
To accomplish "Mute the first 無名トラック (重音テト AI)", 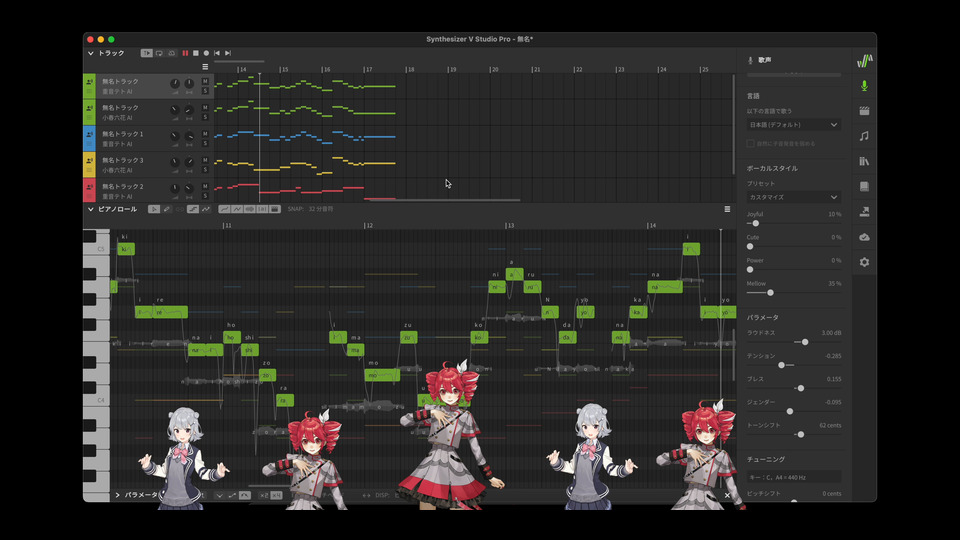I will point(205,81).
